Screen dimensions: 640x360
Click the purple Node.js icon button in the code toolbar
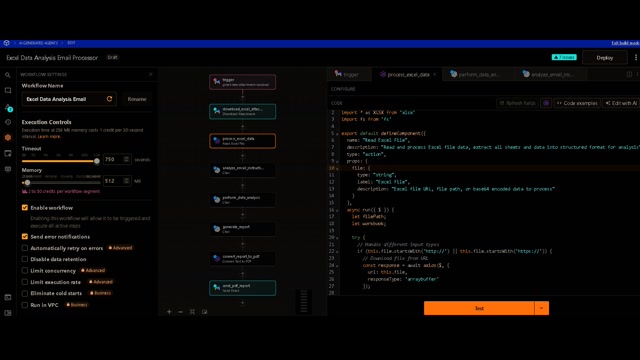pyautogui.click(x=546, y=103)
